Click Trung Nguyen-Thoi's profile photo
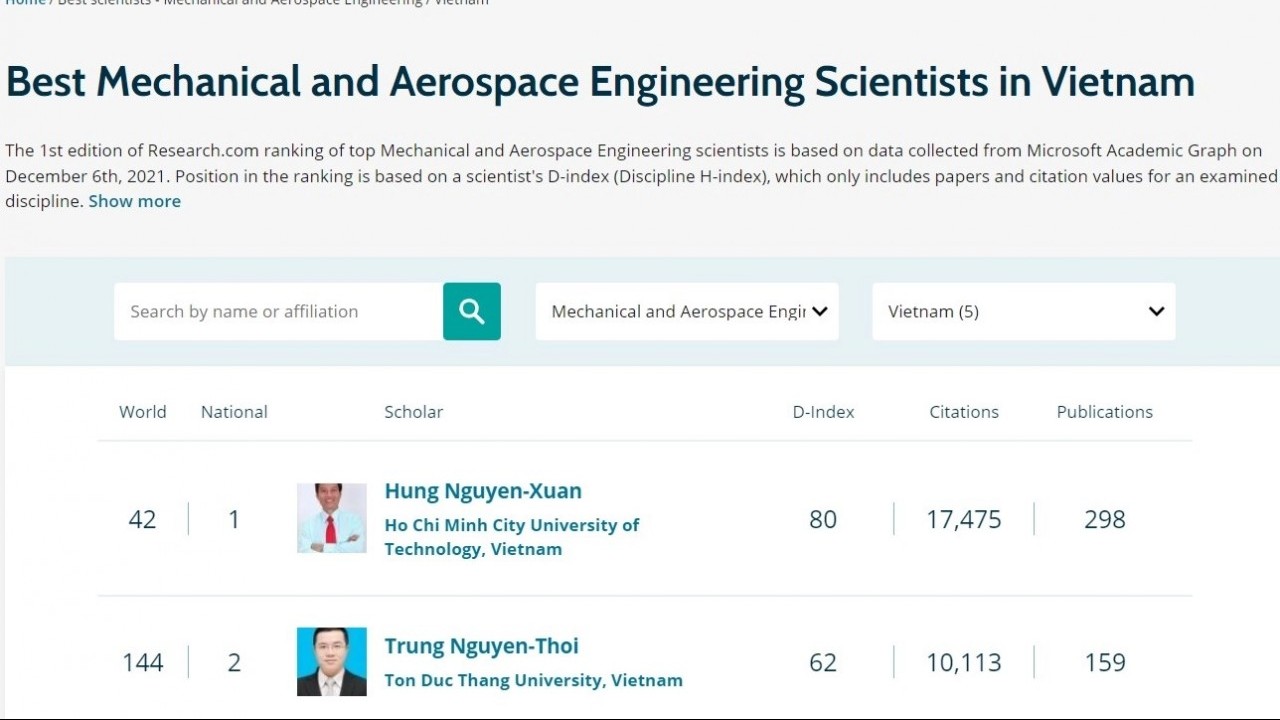The width and height of the screenshot is (1280, 720). (x=331, y=661)
